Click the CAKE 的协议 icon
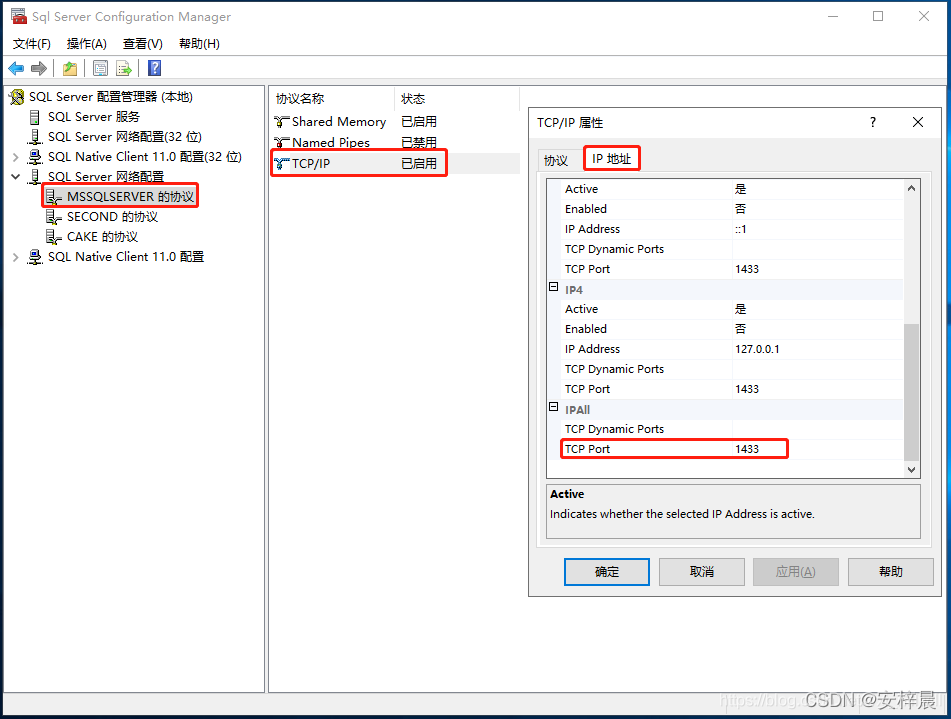The image size is (951, 719). coord(54,237)
